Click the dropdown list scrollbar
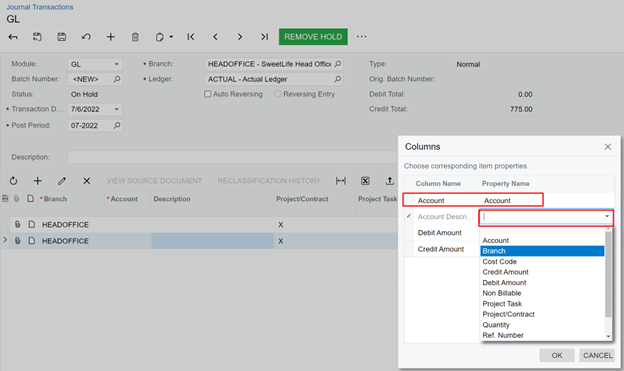 pos(608,275)
